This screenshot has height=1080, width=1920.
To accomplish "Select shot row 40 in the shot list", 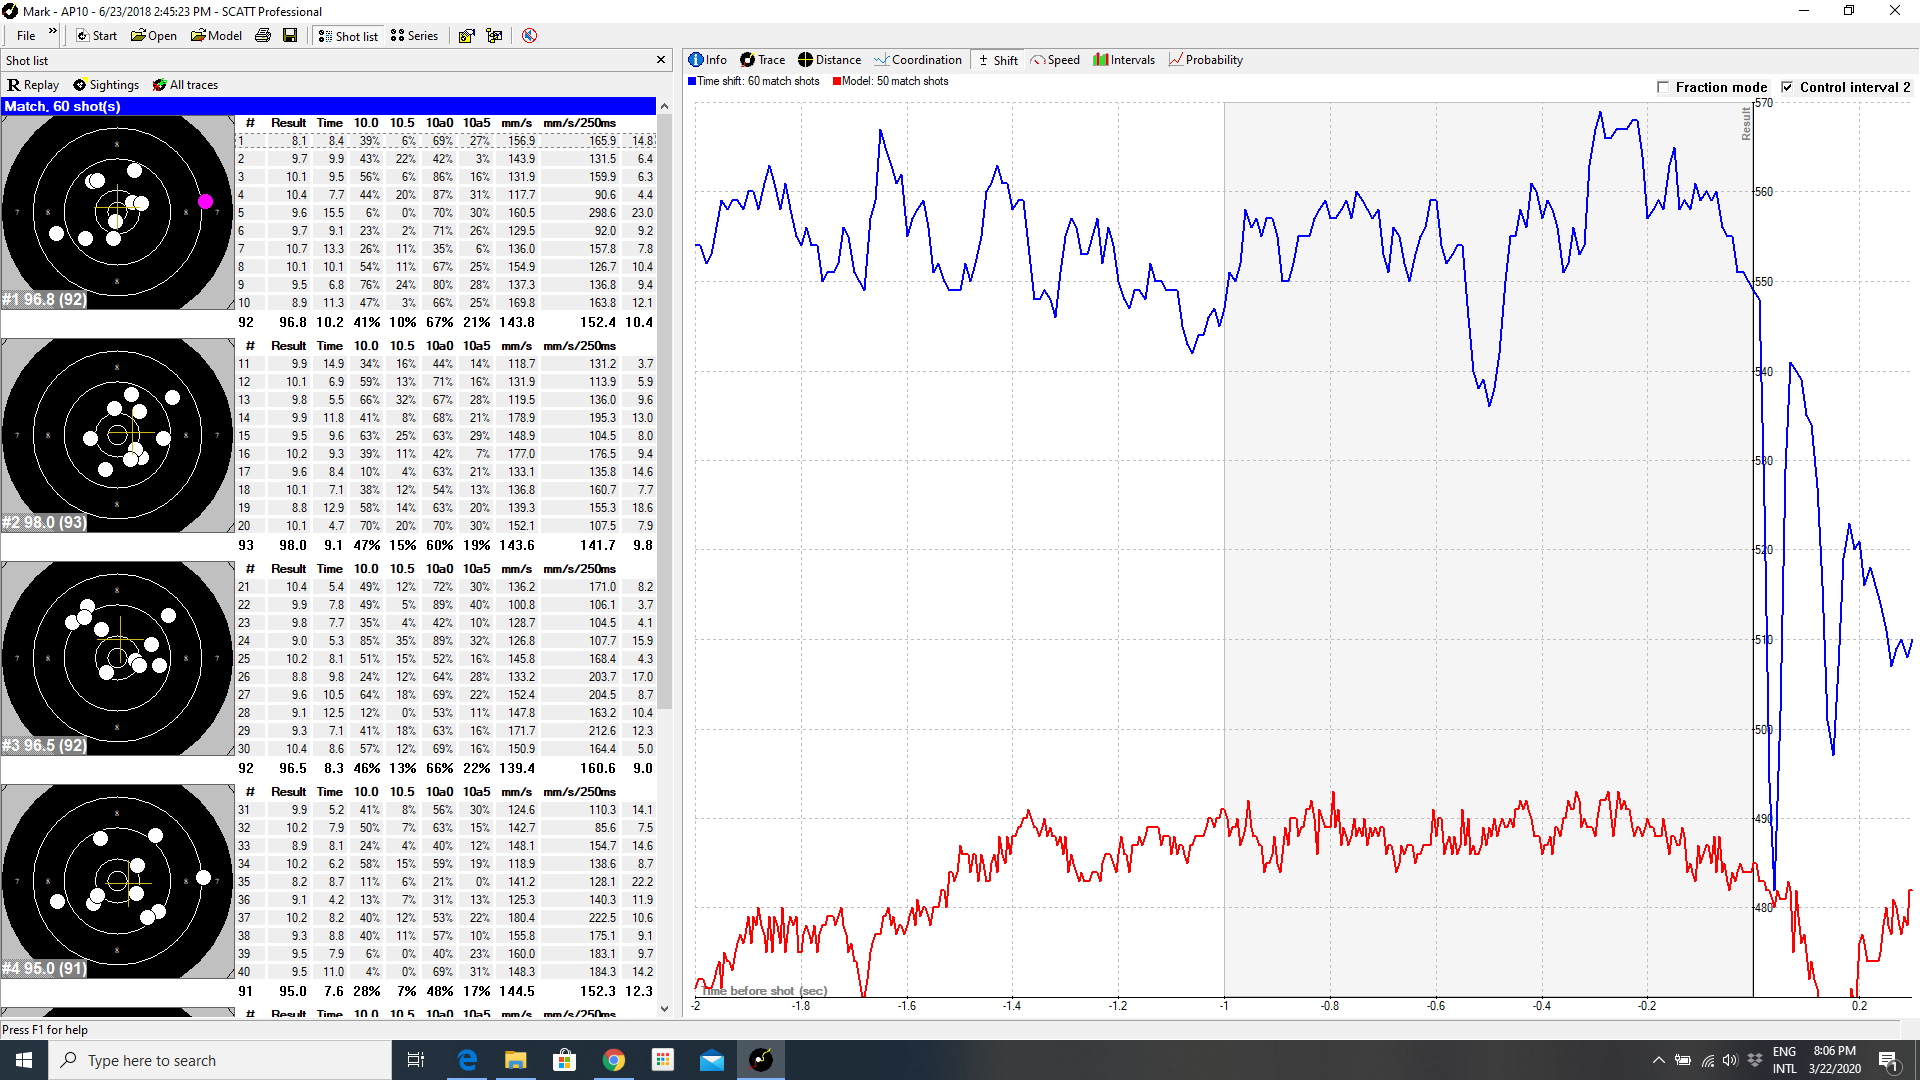I will [445, 972].
